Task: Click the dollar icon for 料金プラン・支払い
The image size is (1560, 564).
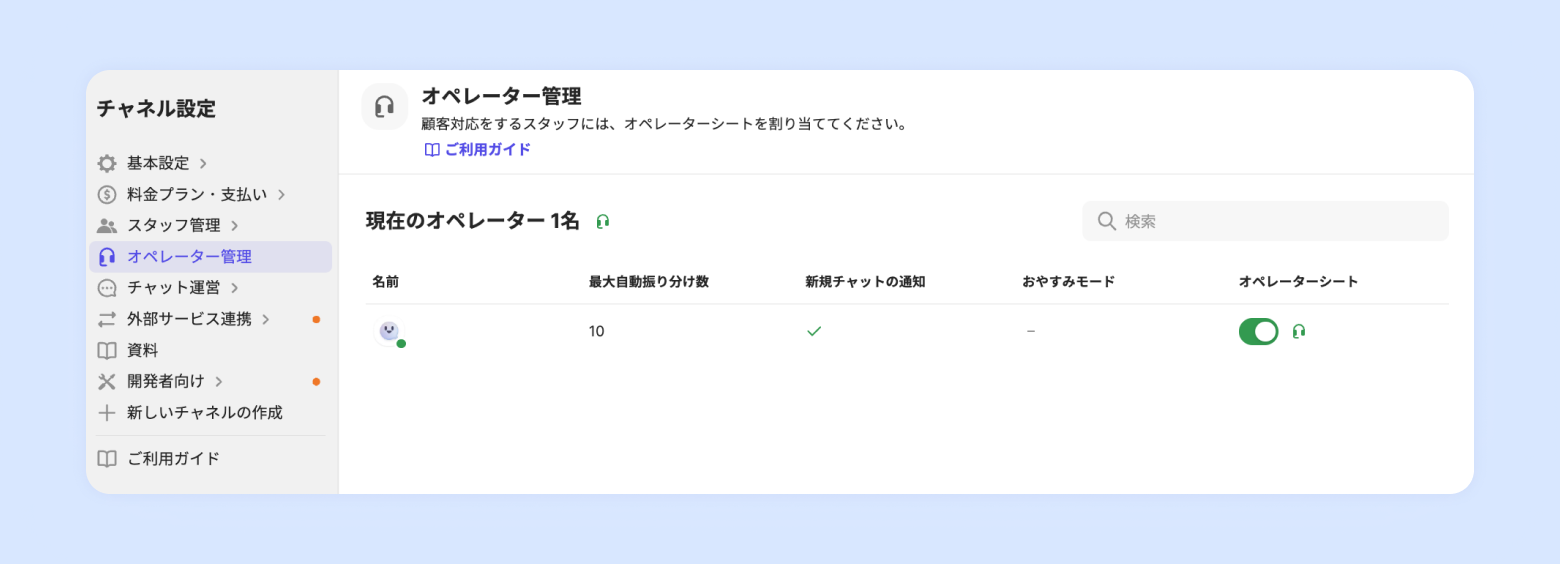Action: (x=107, y=194)
